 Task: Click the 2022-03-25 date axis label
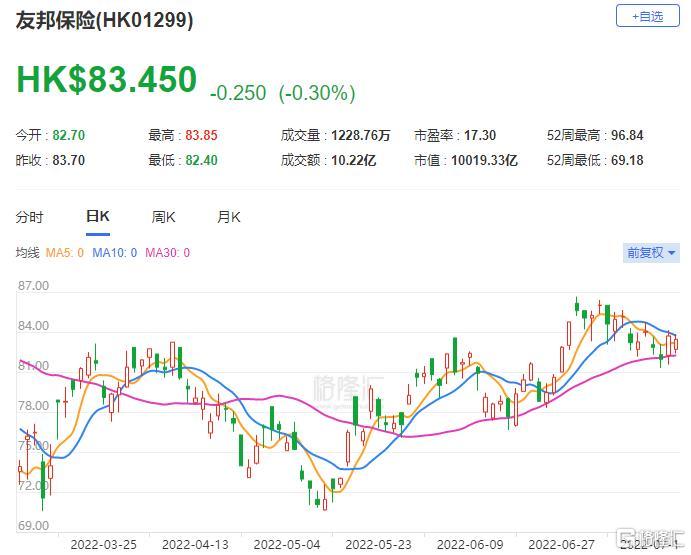pyautogui.click(x=104, y=545)
